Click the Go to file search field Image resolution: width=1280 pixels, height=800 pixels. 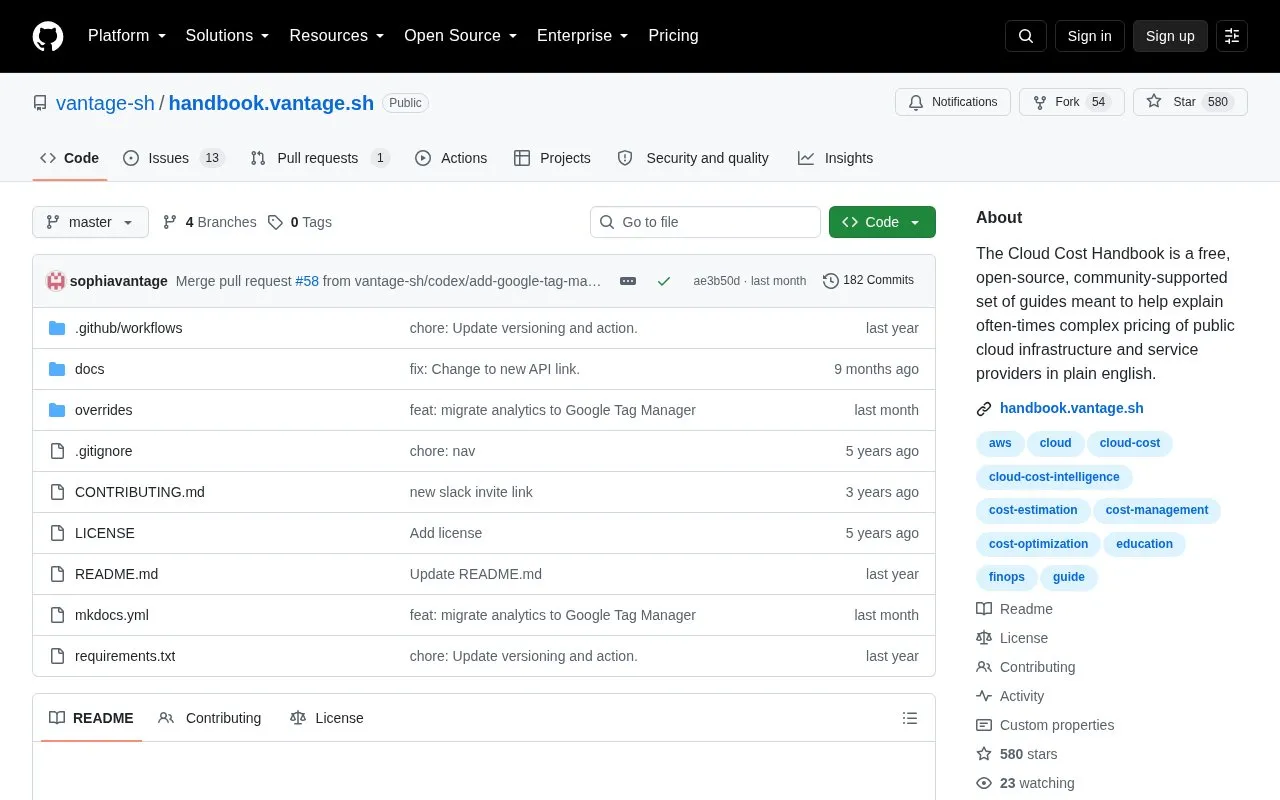[x=705, y=222]
